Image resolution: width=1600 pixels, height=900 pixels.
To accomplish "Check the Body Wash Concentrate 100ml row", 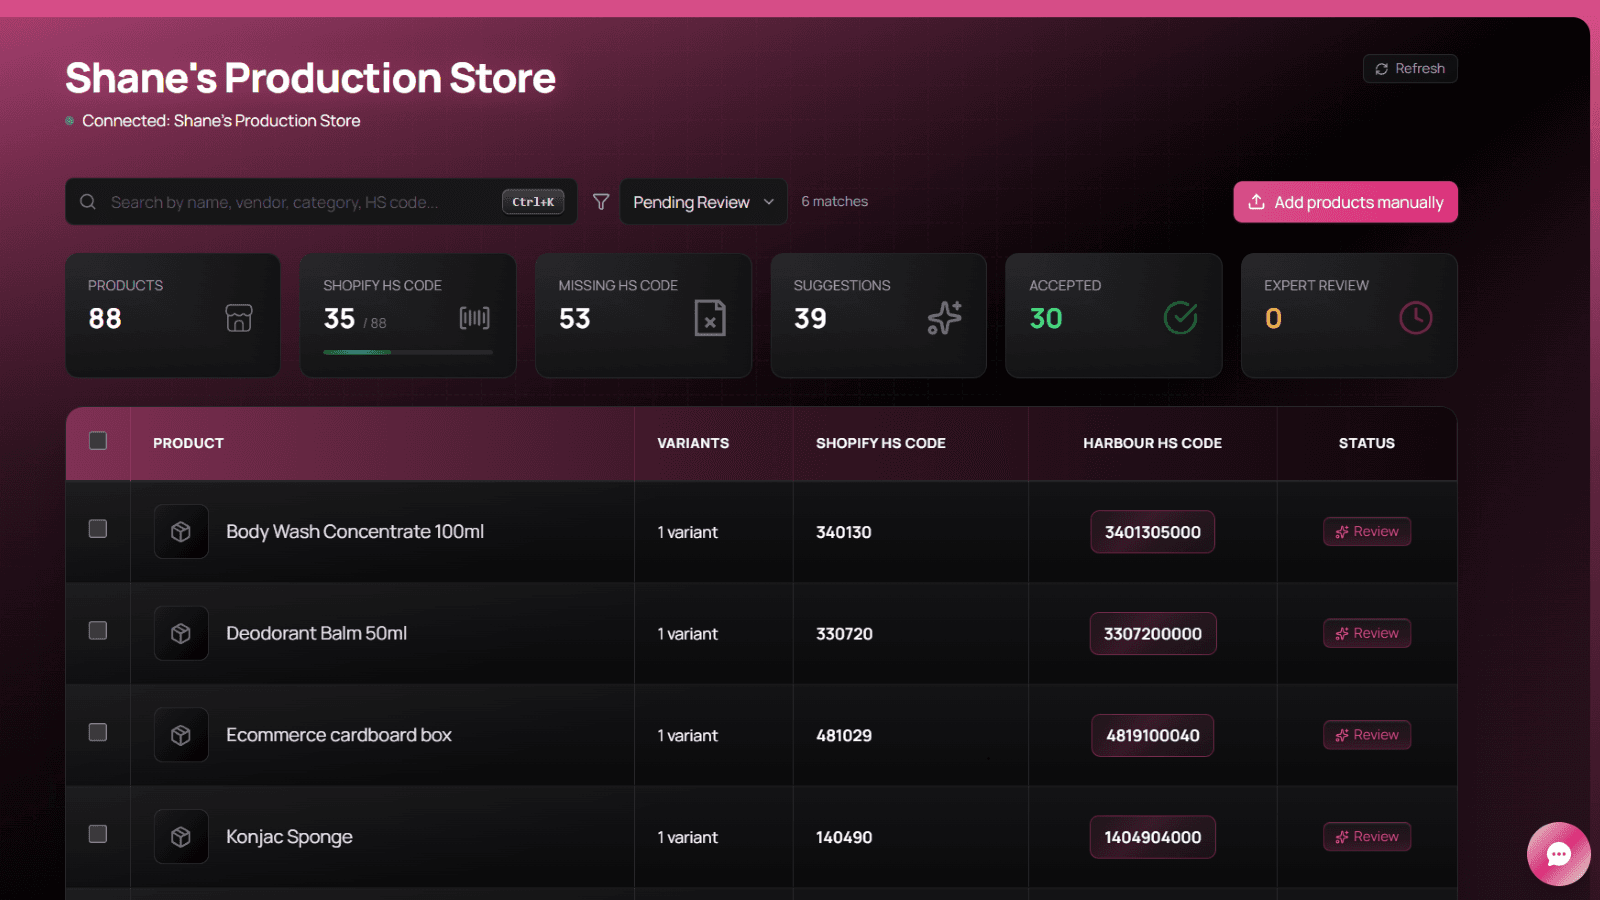I will [98, 529].
